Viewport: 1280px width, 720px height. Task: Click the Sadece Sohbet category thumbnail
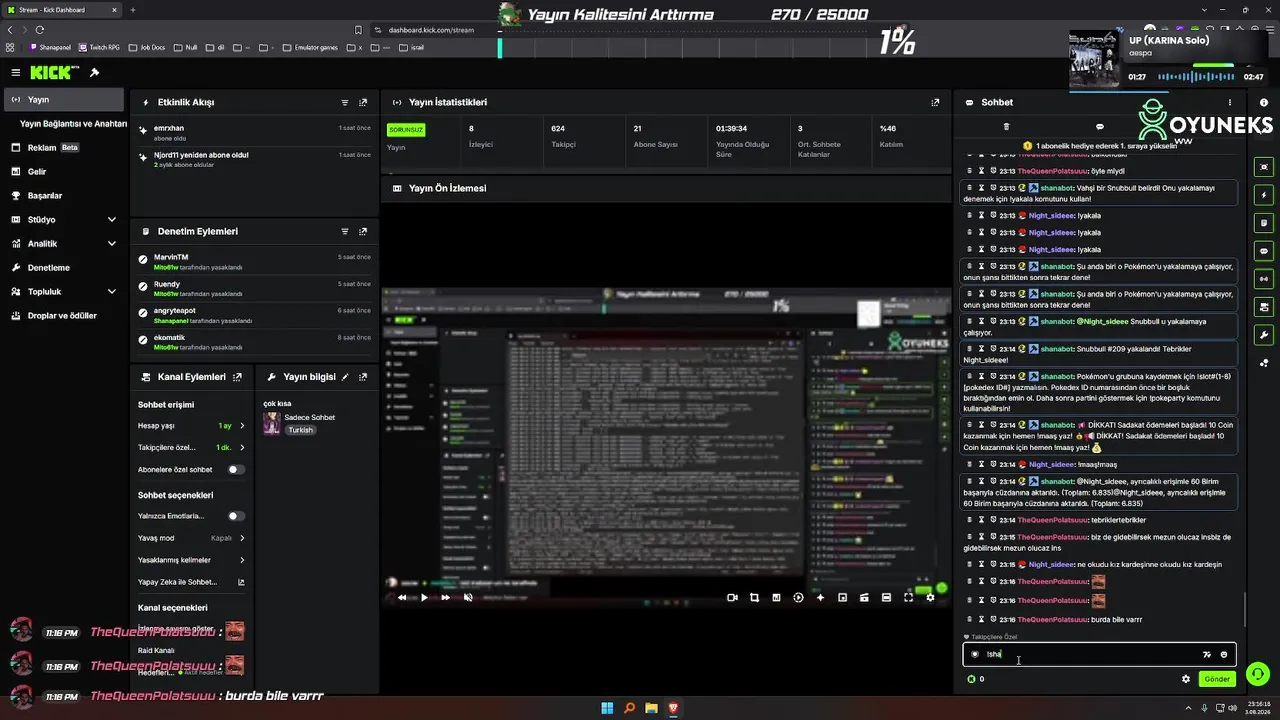click(x=271, y=423)
